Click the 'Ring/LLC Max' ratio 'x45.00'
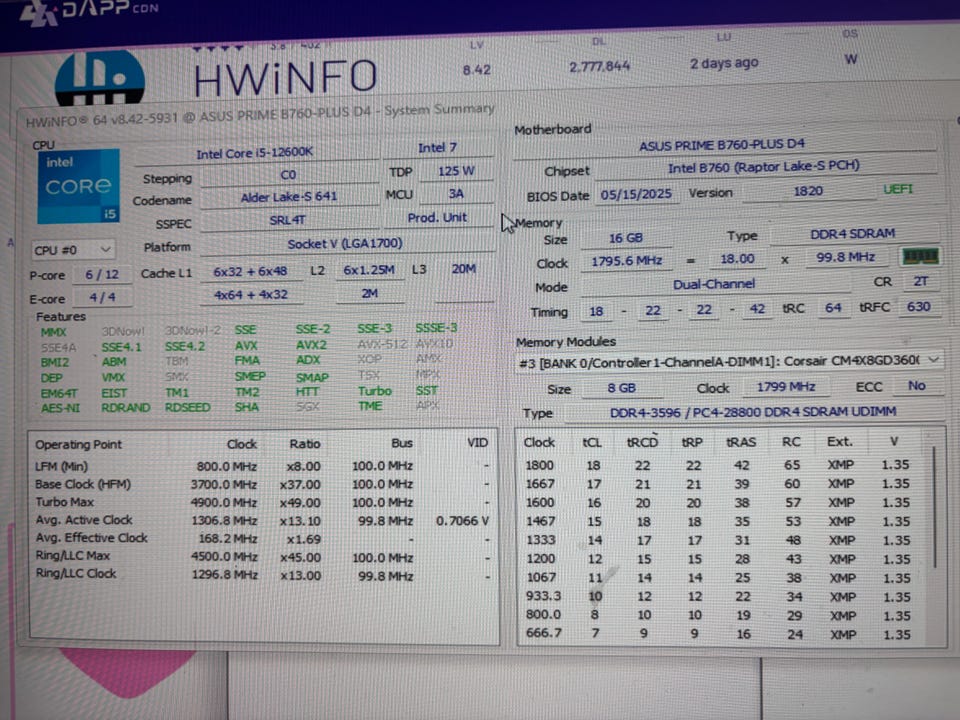Viewport: 960px width, 720px height. coord(300,558)
